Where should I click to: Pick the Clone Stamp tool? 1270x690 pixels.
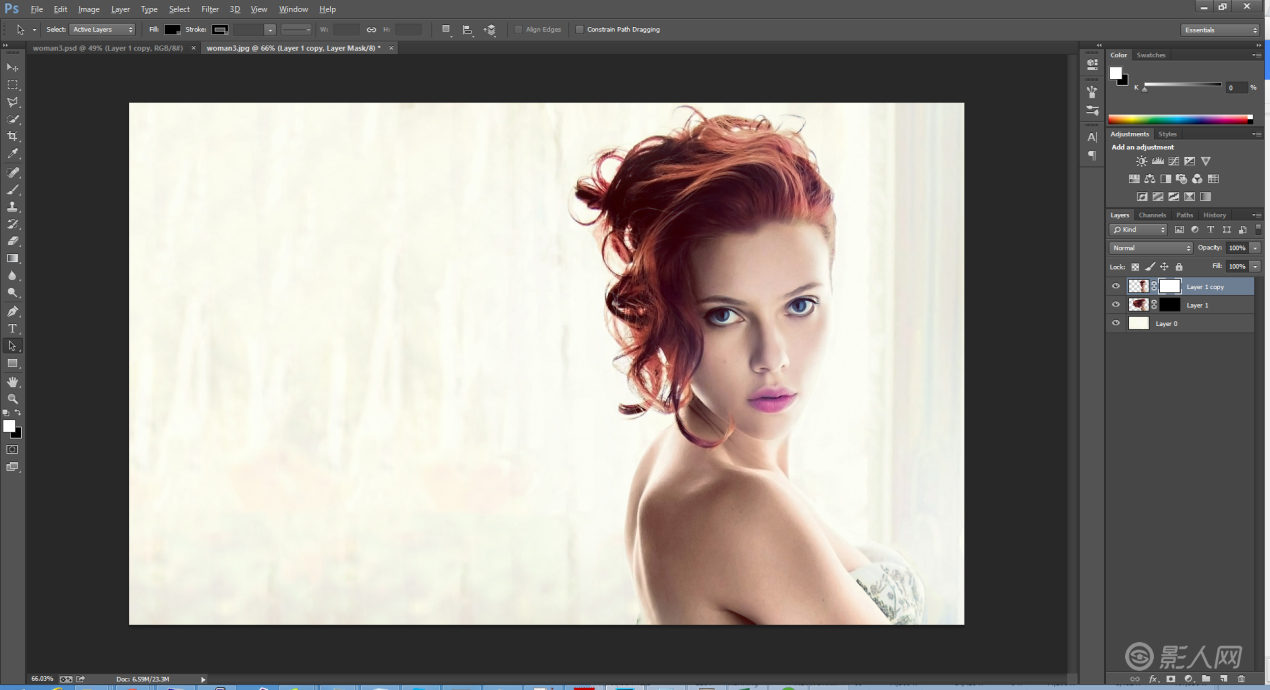pyautogui.click(x=13, y=207)
